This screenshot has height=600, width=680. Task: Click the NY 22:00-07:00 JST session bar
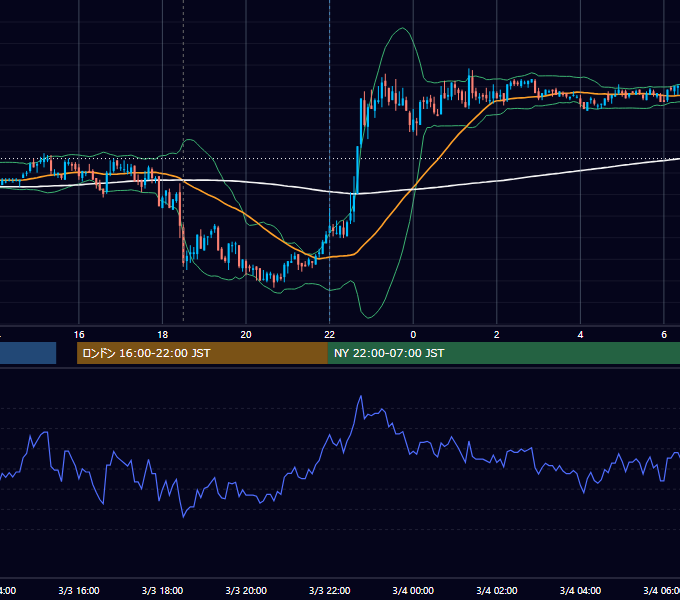503,353
